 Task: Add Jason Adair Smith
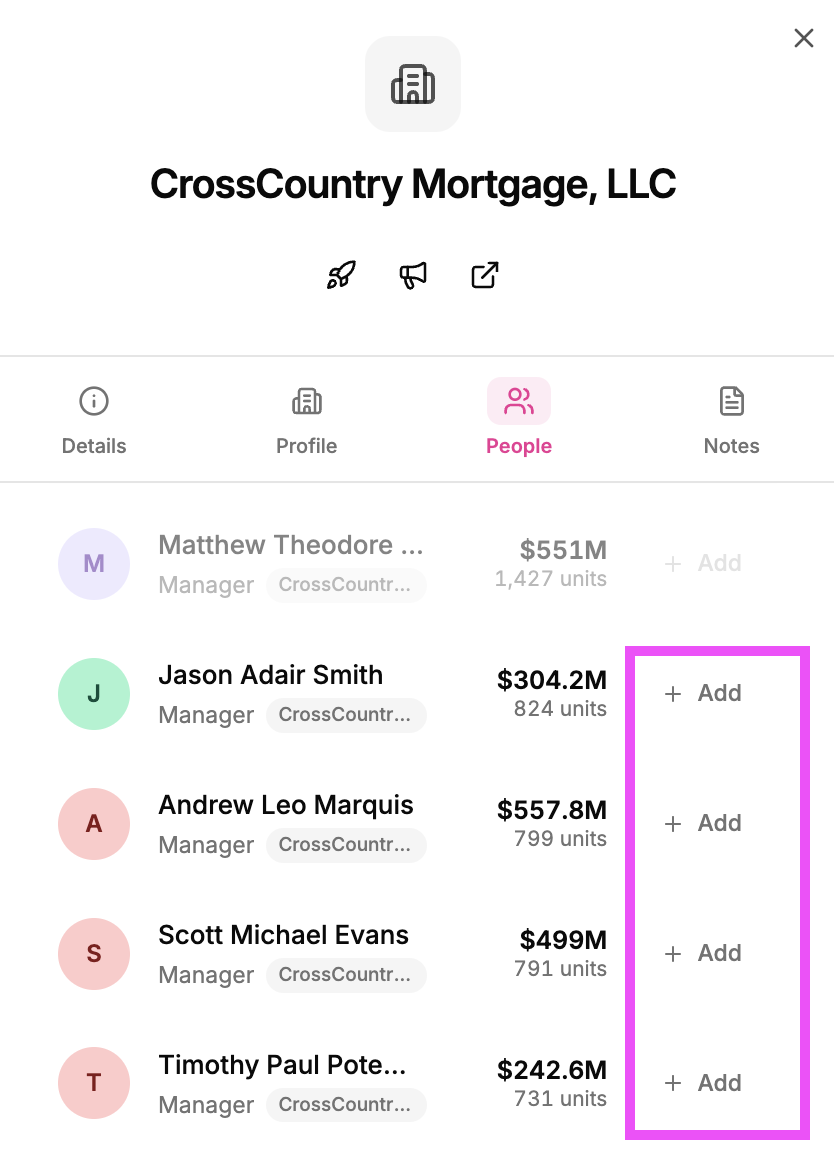click(x=703, y=693)
